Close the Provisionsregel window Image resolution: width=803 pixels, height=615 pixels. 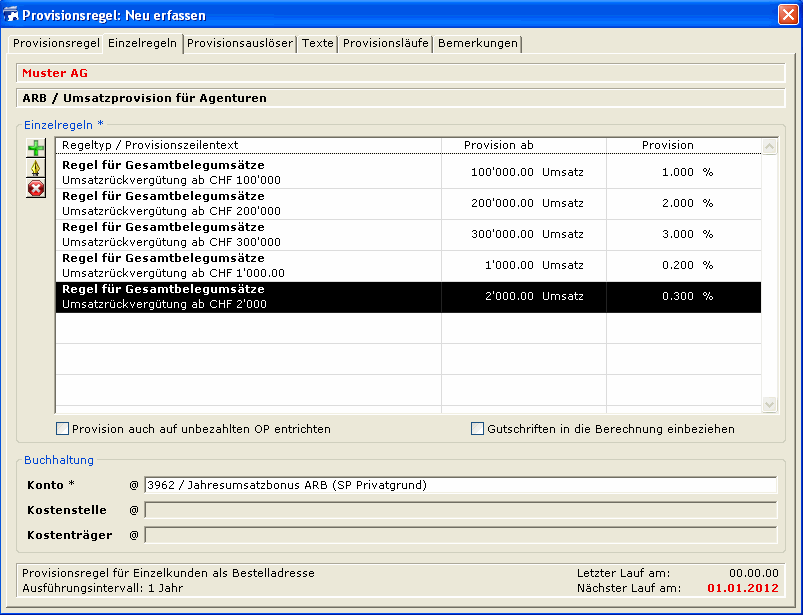pyautogui.click(x=787, y=14)
